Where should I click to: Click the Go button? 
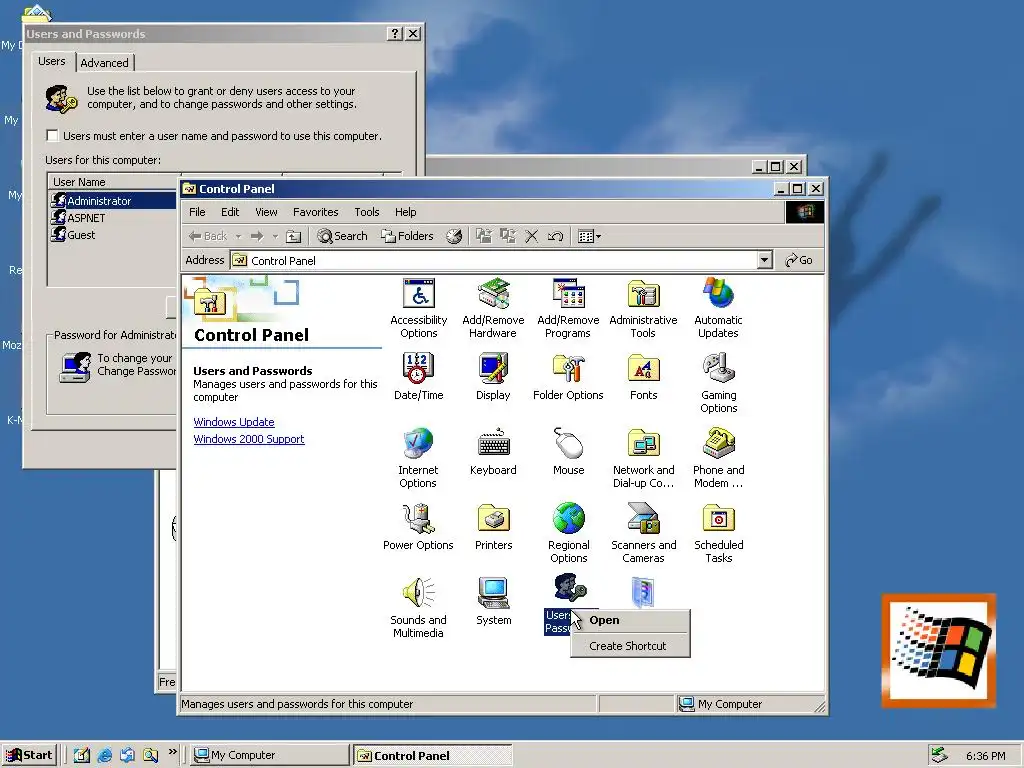click(799, 260)
